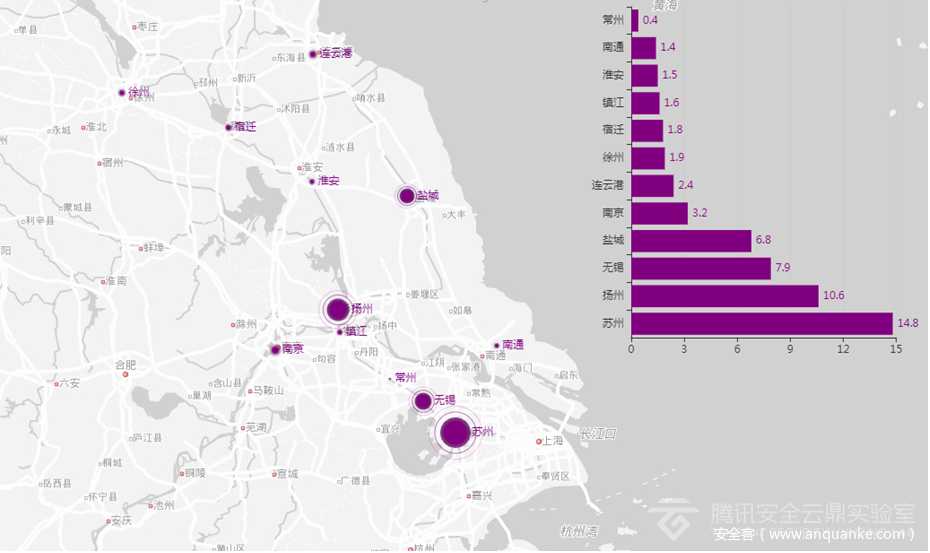The width and height of the screenshot is (930, 553).
Task: Select the Nantong (南通) map marker
Action: pos(496,345)
